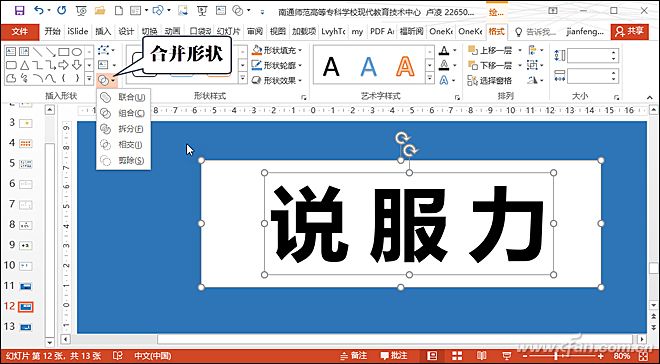Open Edit Shape points button
660x364 pixels.
click(106, 50)
